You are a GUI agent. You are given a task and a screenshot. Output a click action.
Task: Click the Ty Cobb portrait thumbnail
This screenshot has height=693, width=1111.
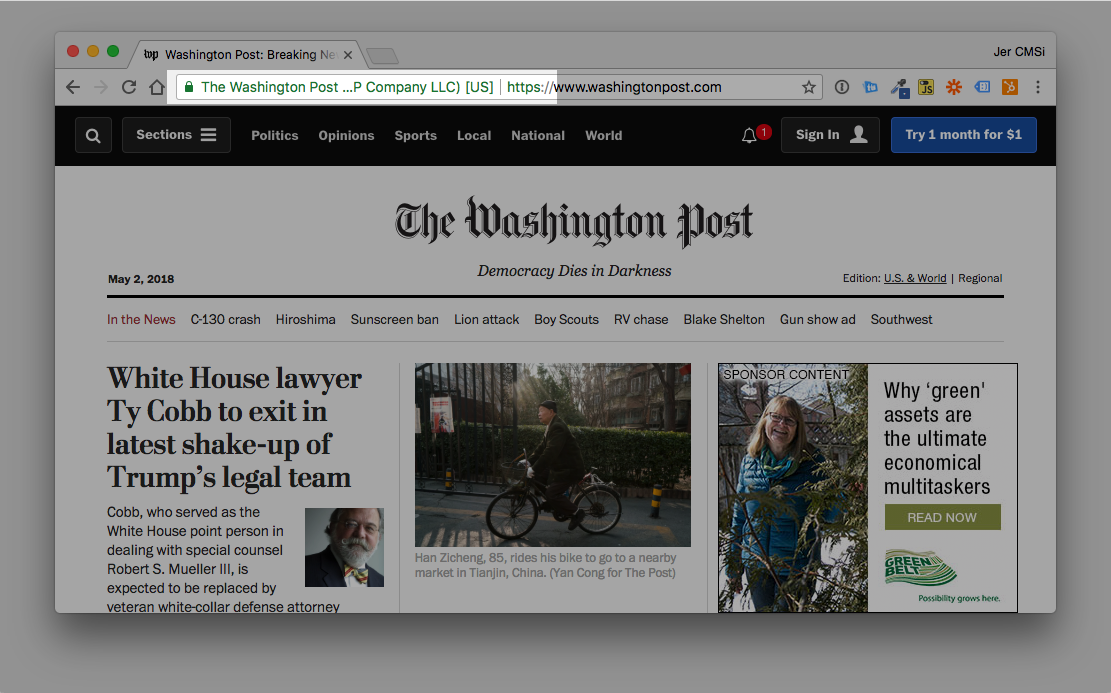pos(344,547)
